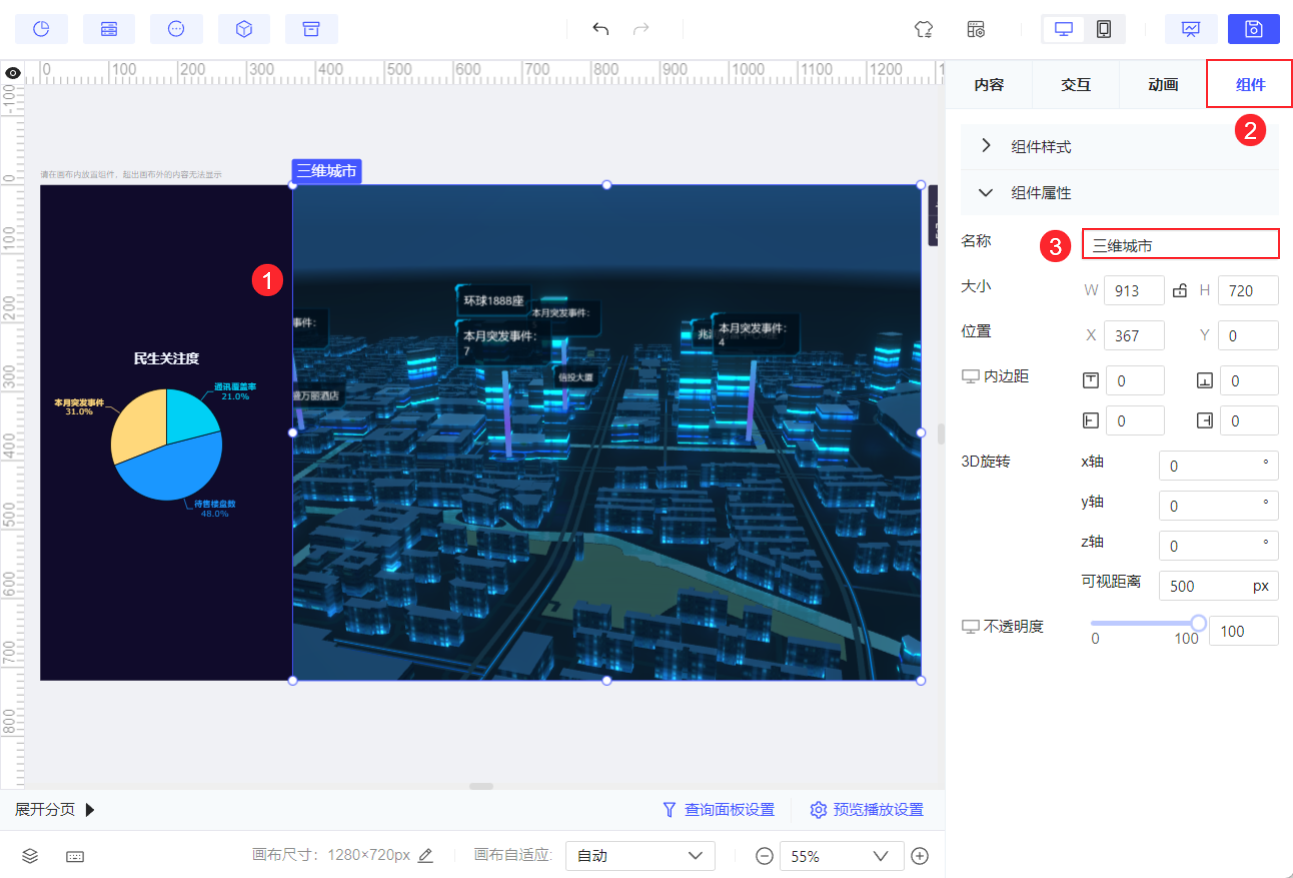Image resolution: width=1293 pixels, height=878 pixels.
Task: Open the layers panel icon
Action: tap(30, 856)
